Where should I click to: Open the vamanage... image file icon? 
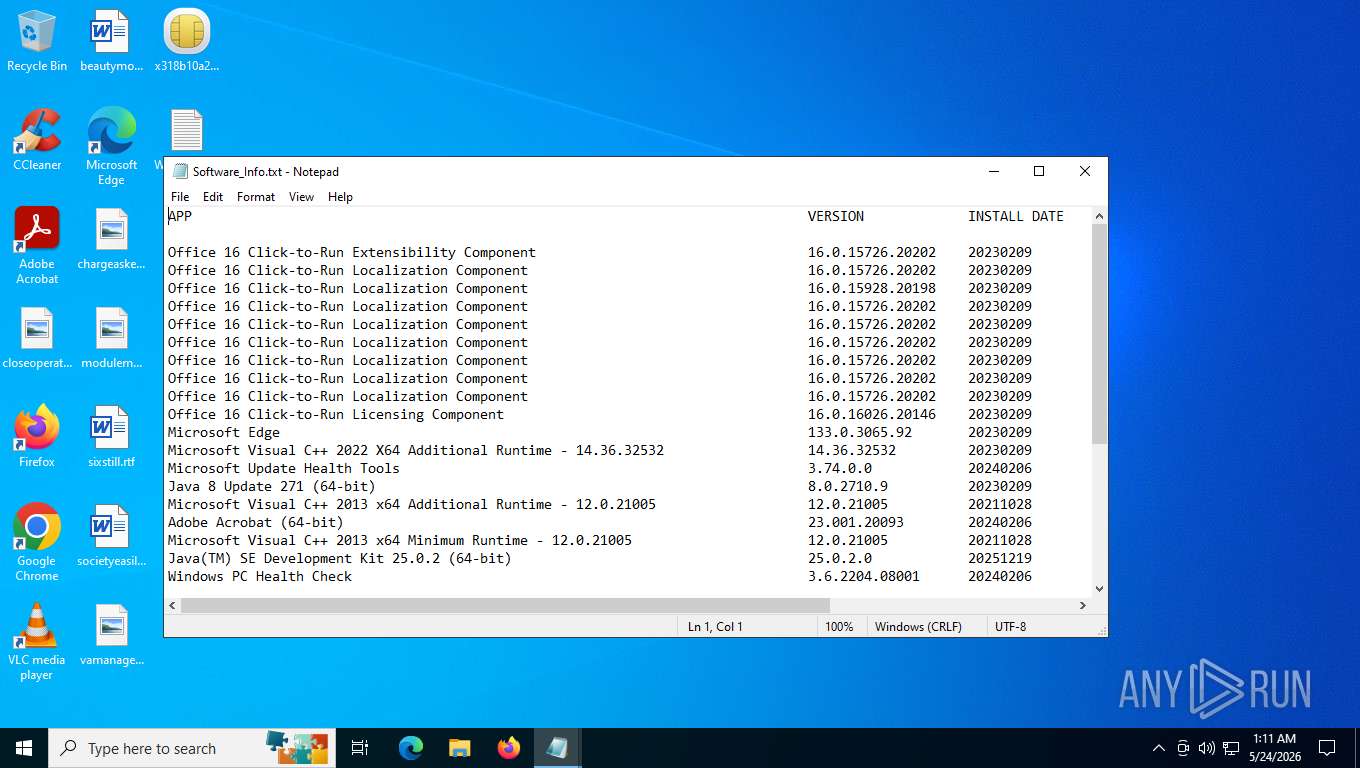[x=111, y=635]
